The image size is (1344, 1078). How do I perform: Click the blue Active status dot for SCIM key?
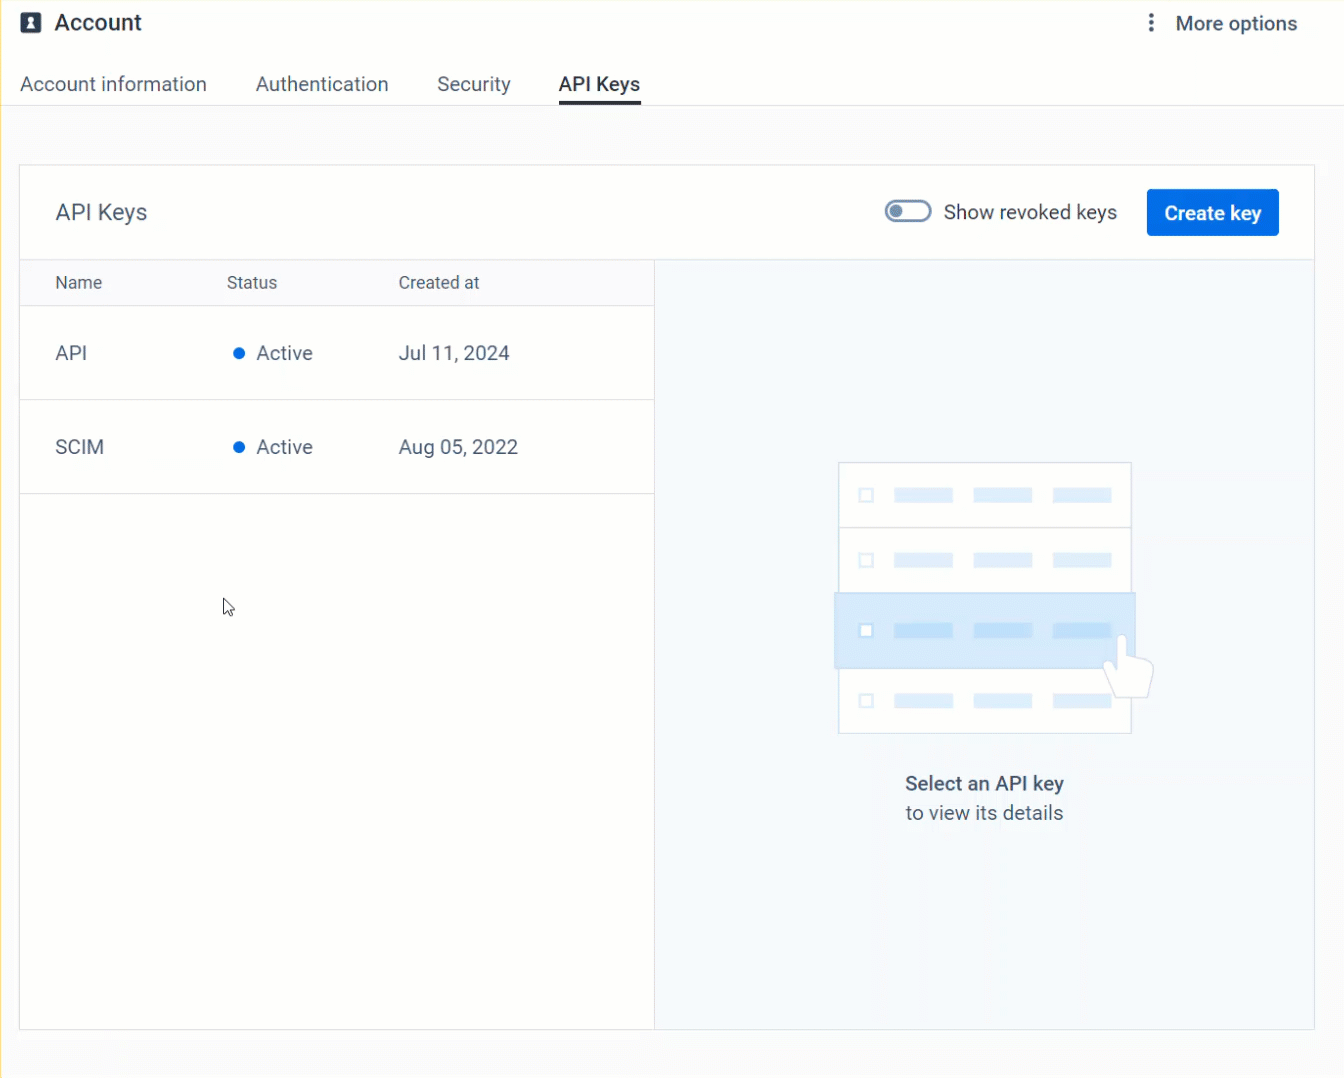pyautogui.click(x=238, y=447)
